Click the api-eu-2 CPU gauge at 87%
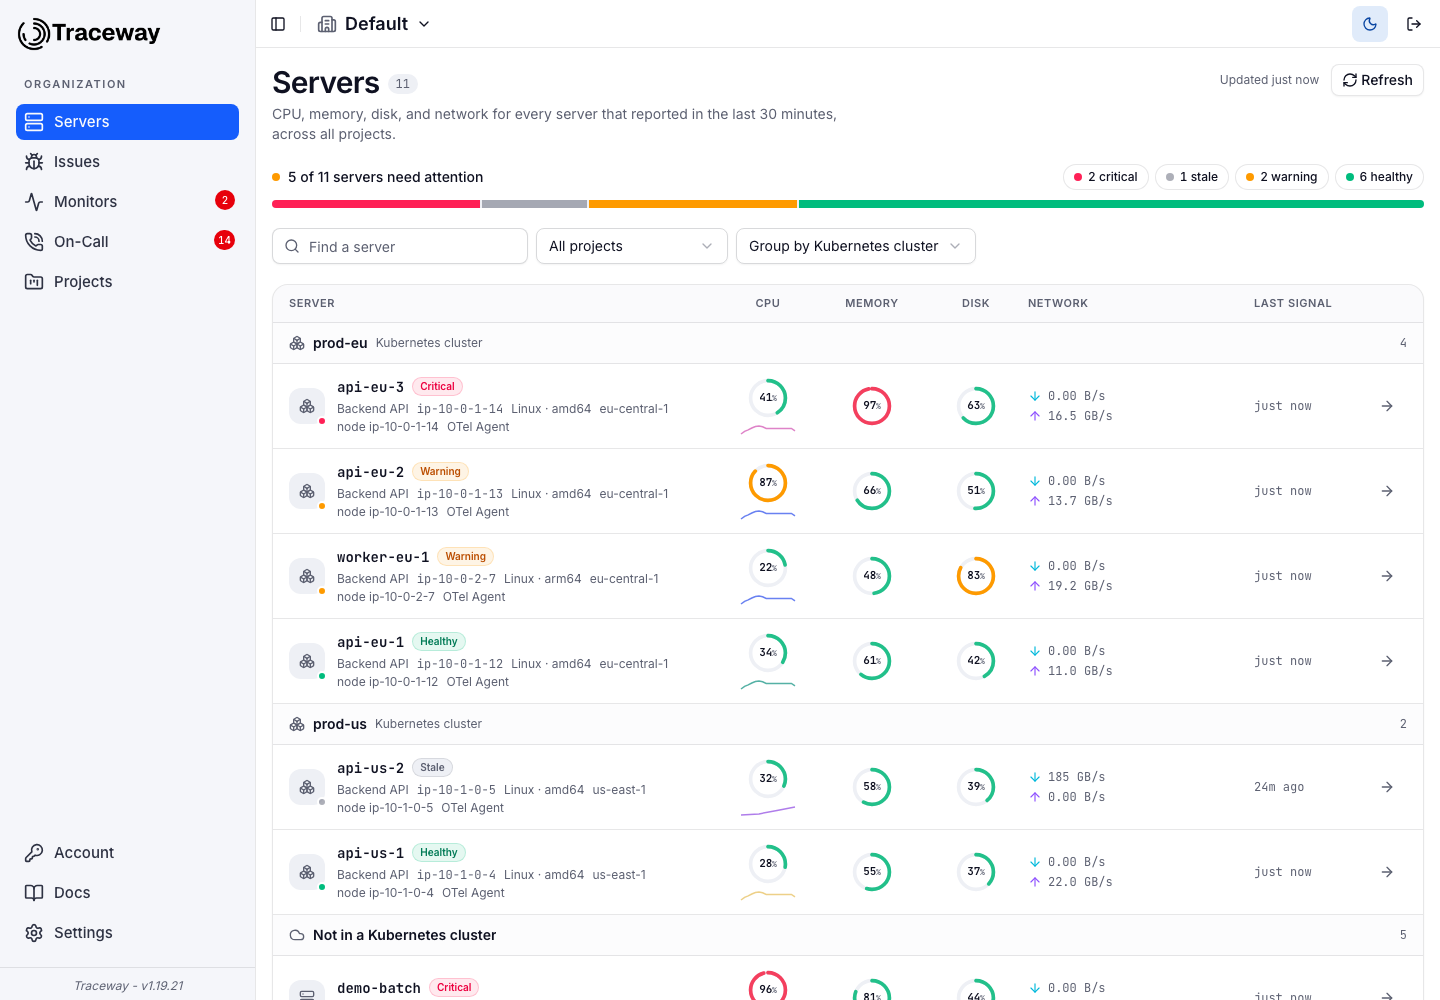 pyautogui.click(x=768, y=483)
